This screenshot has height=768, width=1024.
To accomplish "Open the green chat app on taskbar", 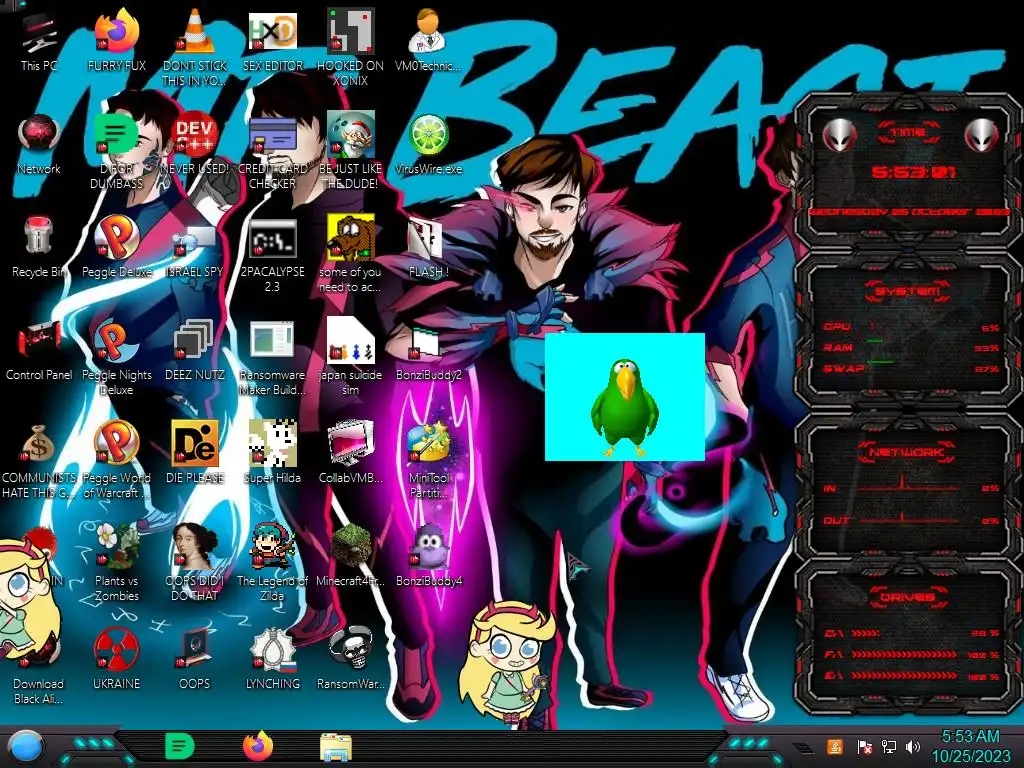I will (x=180, y=746).
